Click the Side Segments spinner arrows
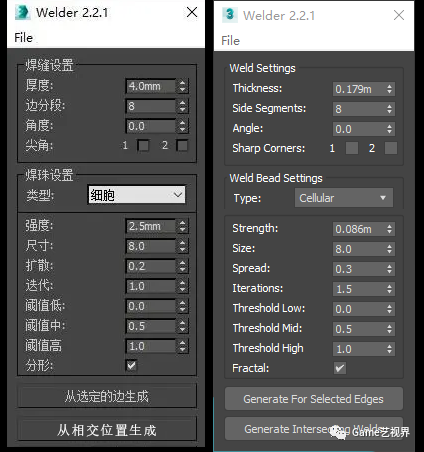Screen dimensions: 424x452 click(x=389, y=109)
